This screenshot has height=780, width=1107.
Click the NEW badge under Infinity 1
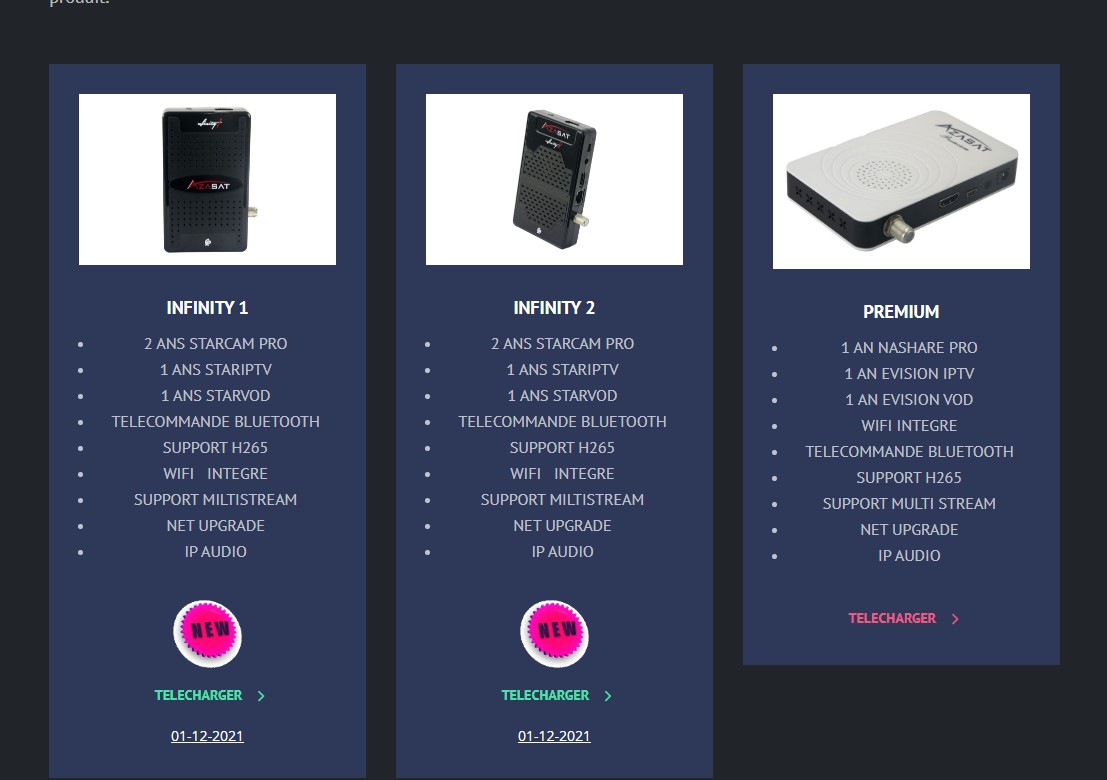point(208,634)
